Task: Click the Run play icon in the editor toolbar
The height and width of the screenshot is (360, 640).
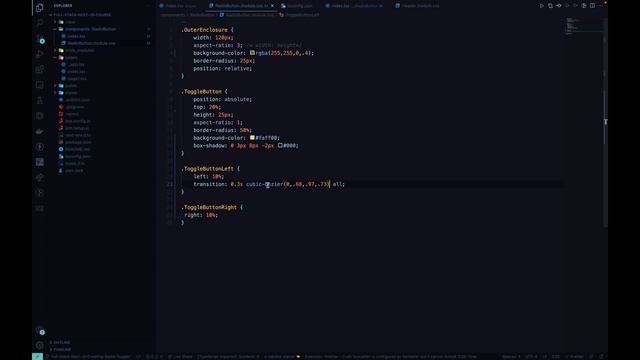Action: [542, 6]
